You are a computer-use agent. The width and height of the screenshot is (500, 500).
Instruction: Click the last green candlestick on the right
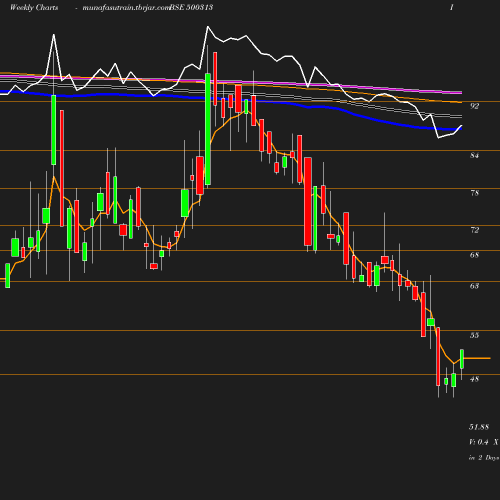tap(462, 359)
